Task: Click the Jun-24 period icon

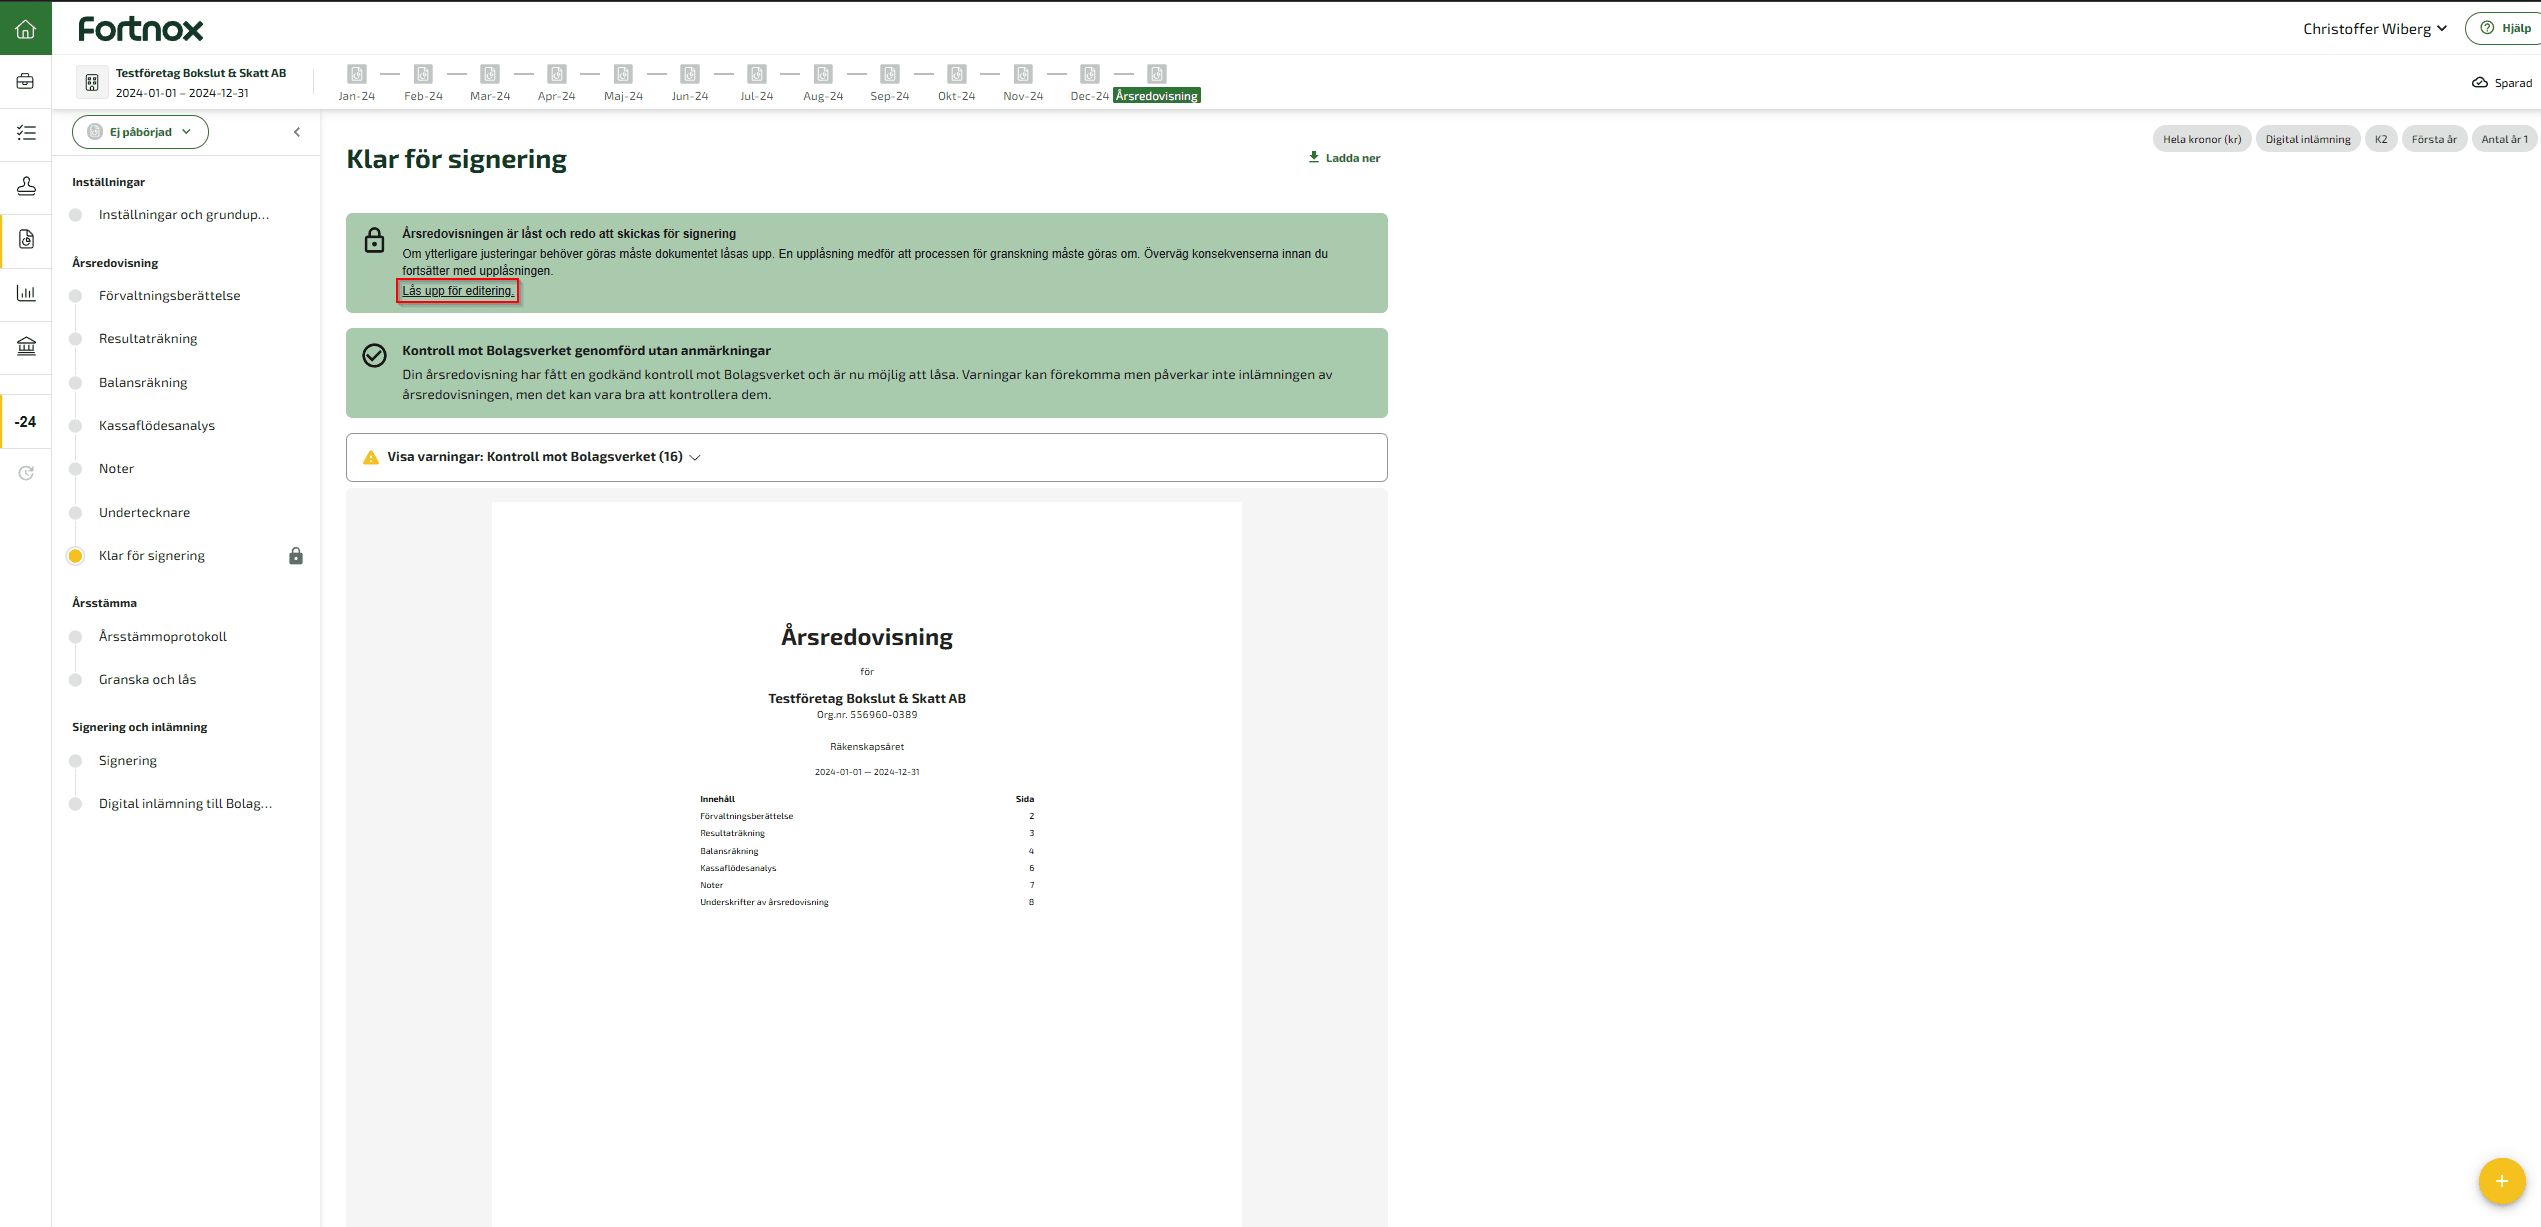Action: click(690, 74)
